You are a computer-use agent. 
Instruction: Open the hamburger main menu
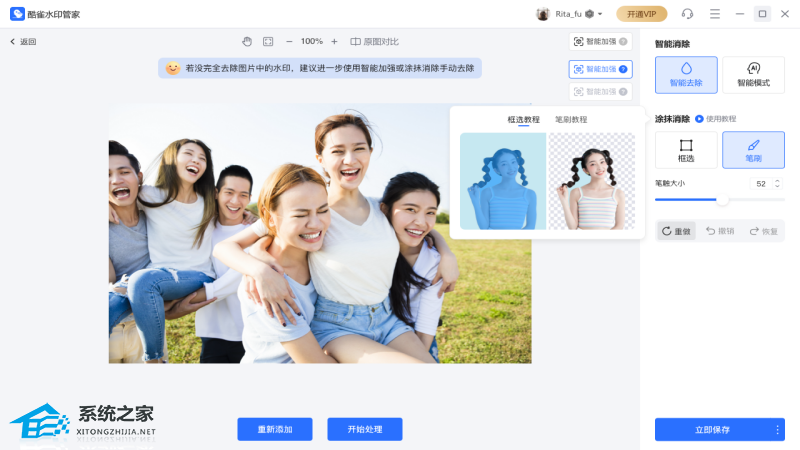[x=715, y=14]
